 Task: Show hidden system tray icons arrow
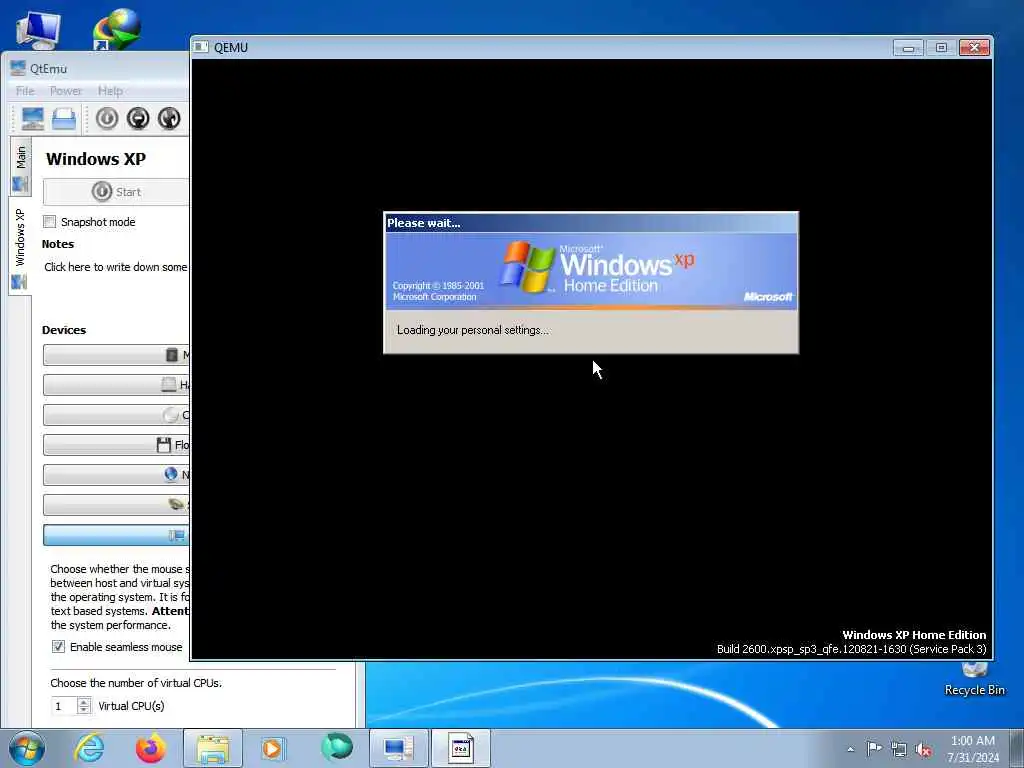[850, 749]
